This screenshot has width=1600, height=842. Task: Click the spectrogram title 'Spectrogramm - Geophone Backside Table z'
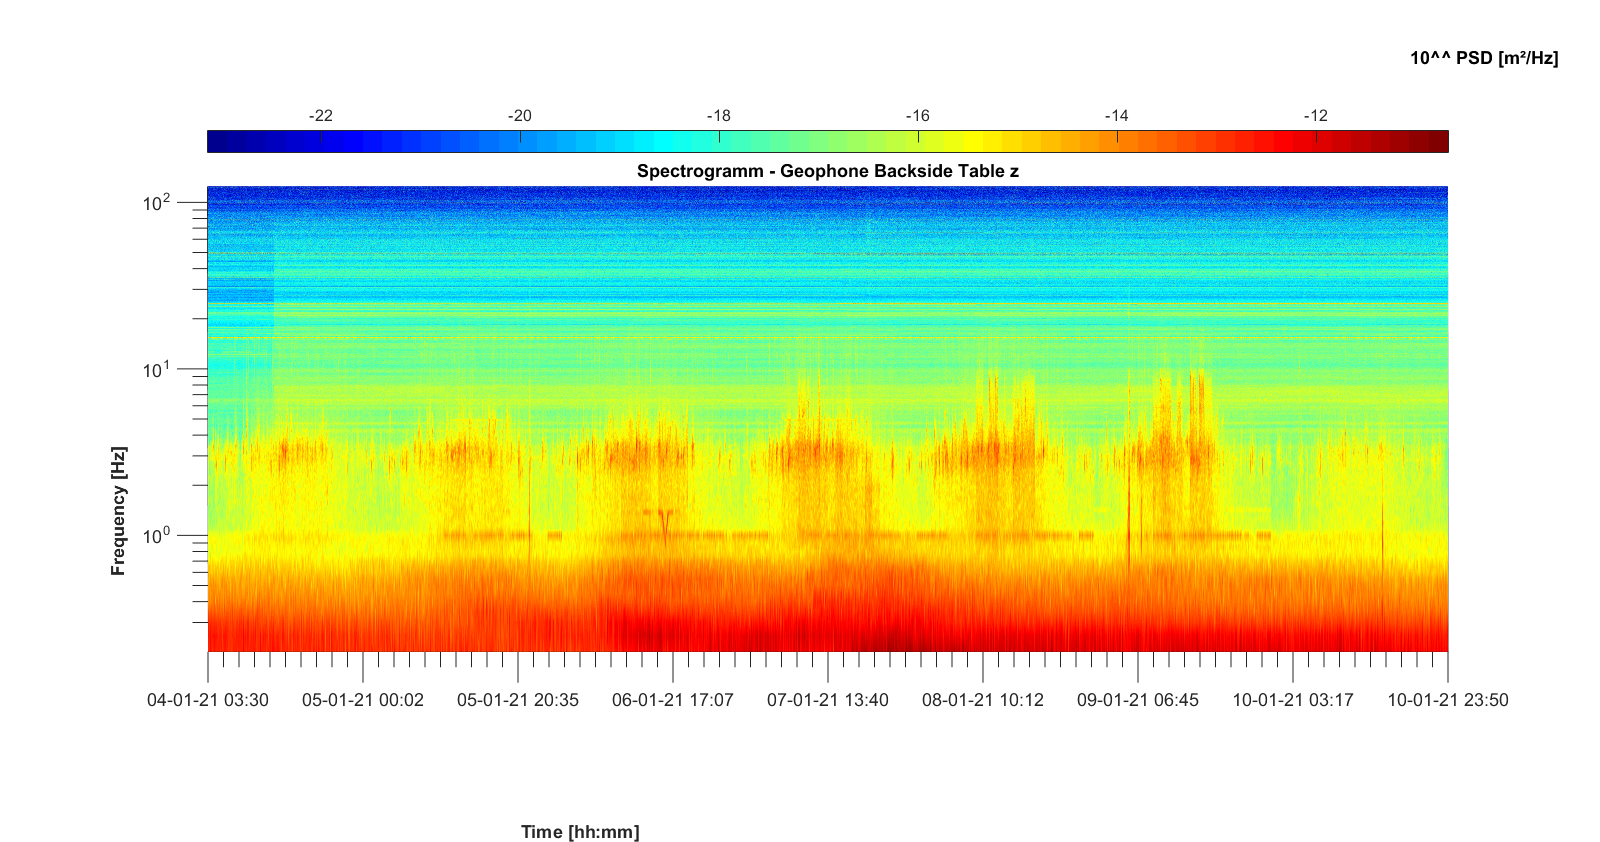828,171
